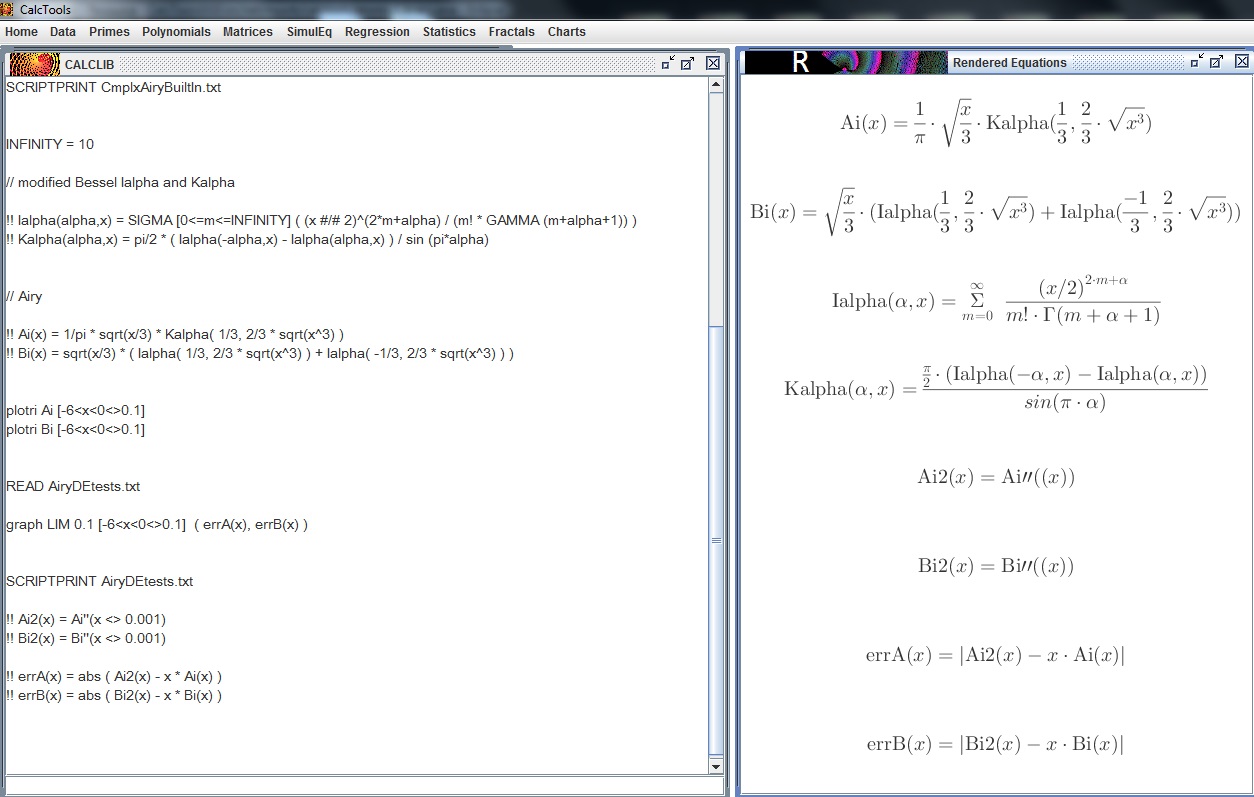This screenshot has height=797, width=1254.
Task: Open the Regression menu
Action: point(377,32)
